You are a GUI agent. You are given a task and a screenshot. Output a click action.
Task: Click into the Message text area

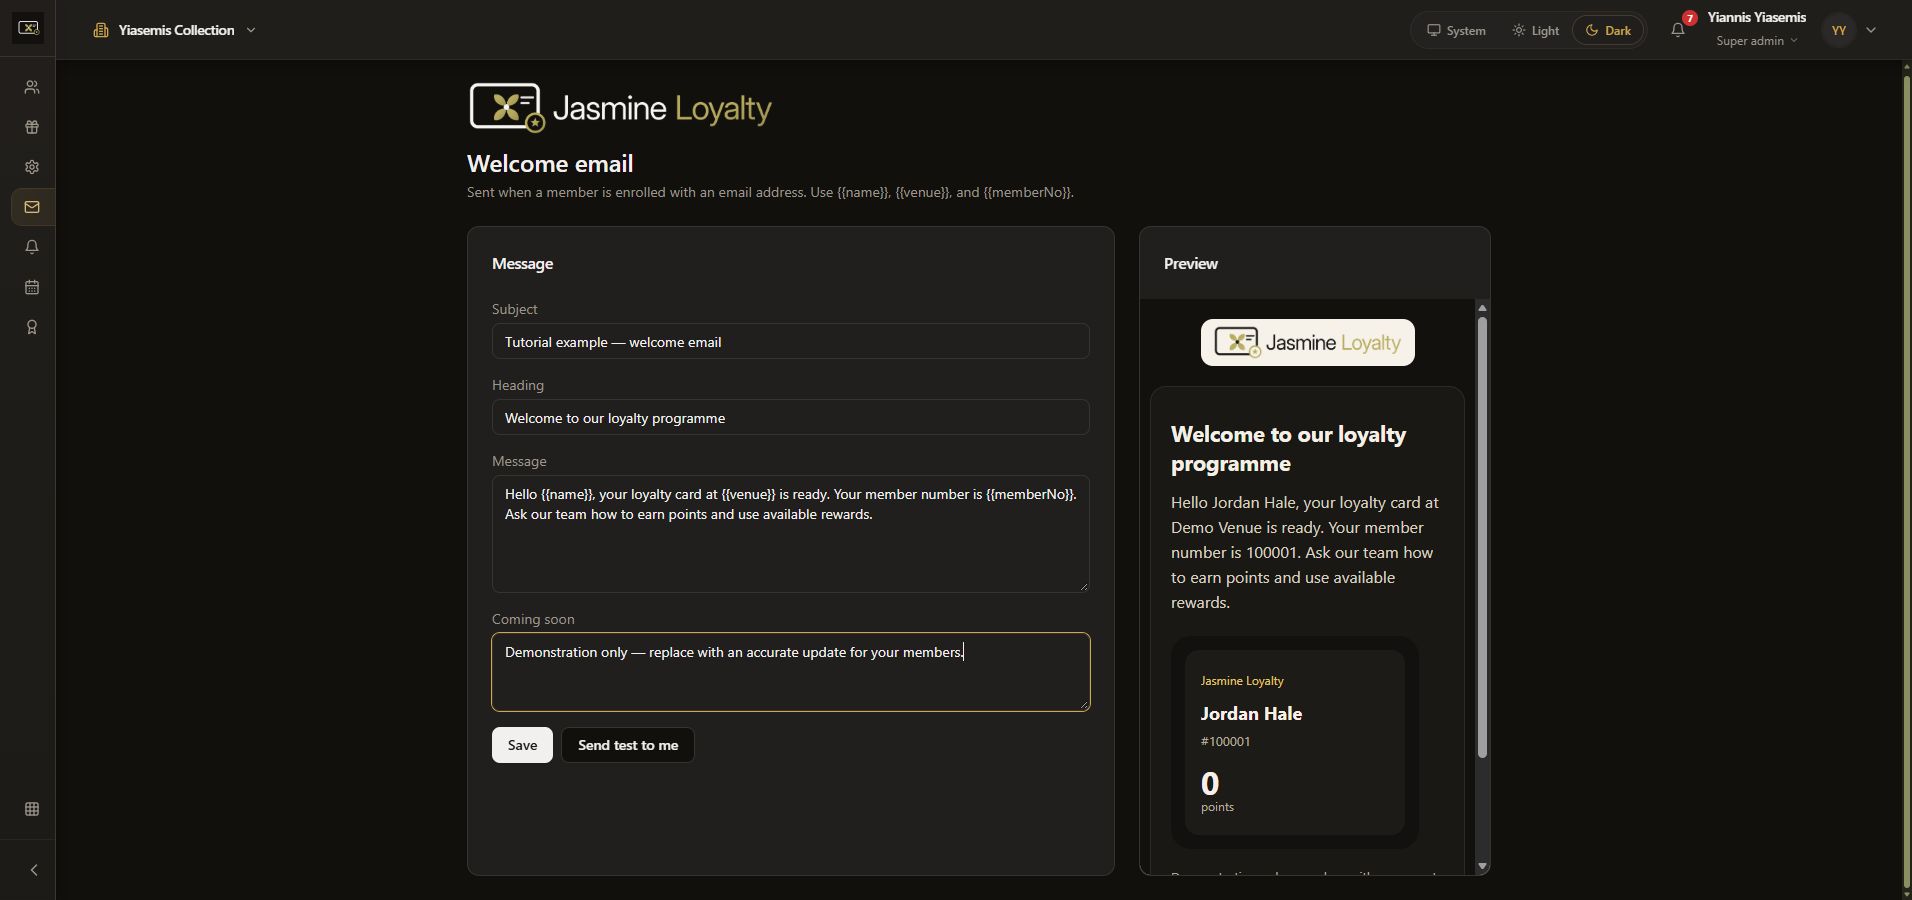790,534
